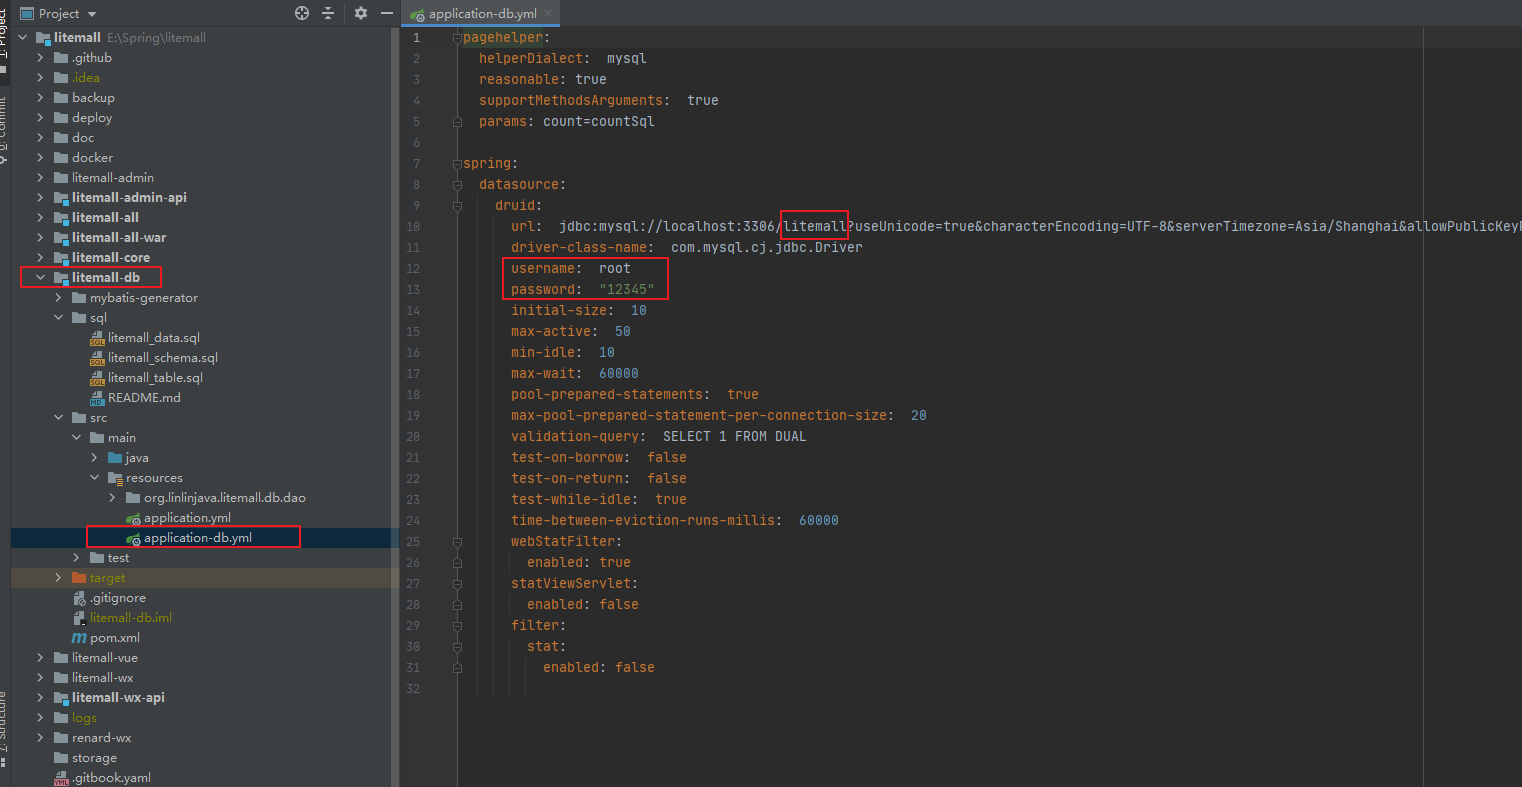The image size is (1522, 787).
Task: Expand the renard-wx folder arrow
Action: 41,738
